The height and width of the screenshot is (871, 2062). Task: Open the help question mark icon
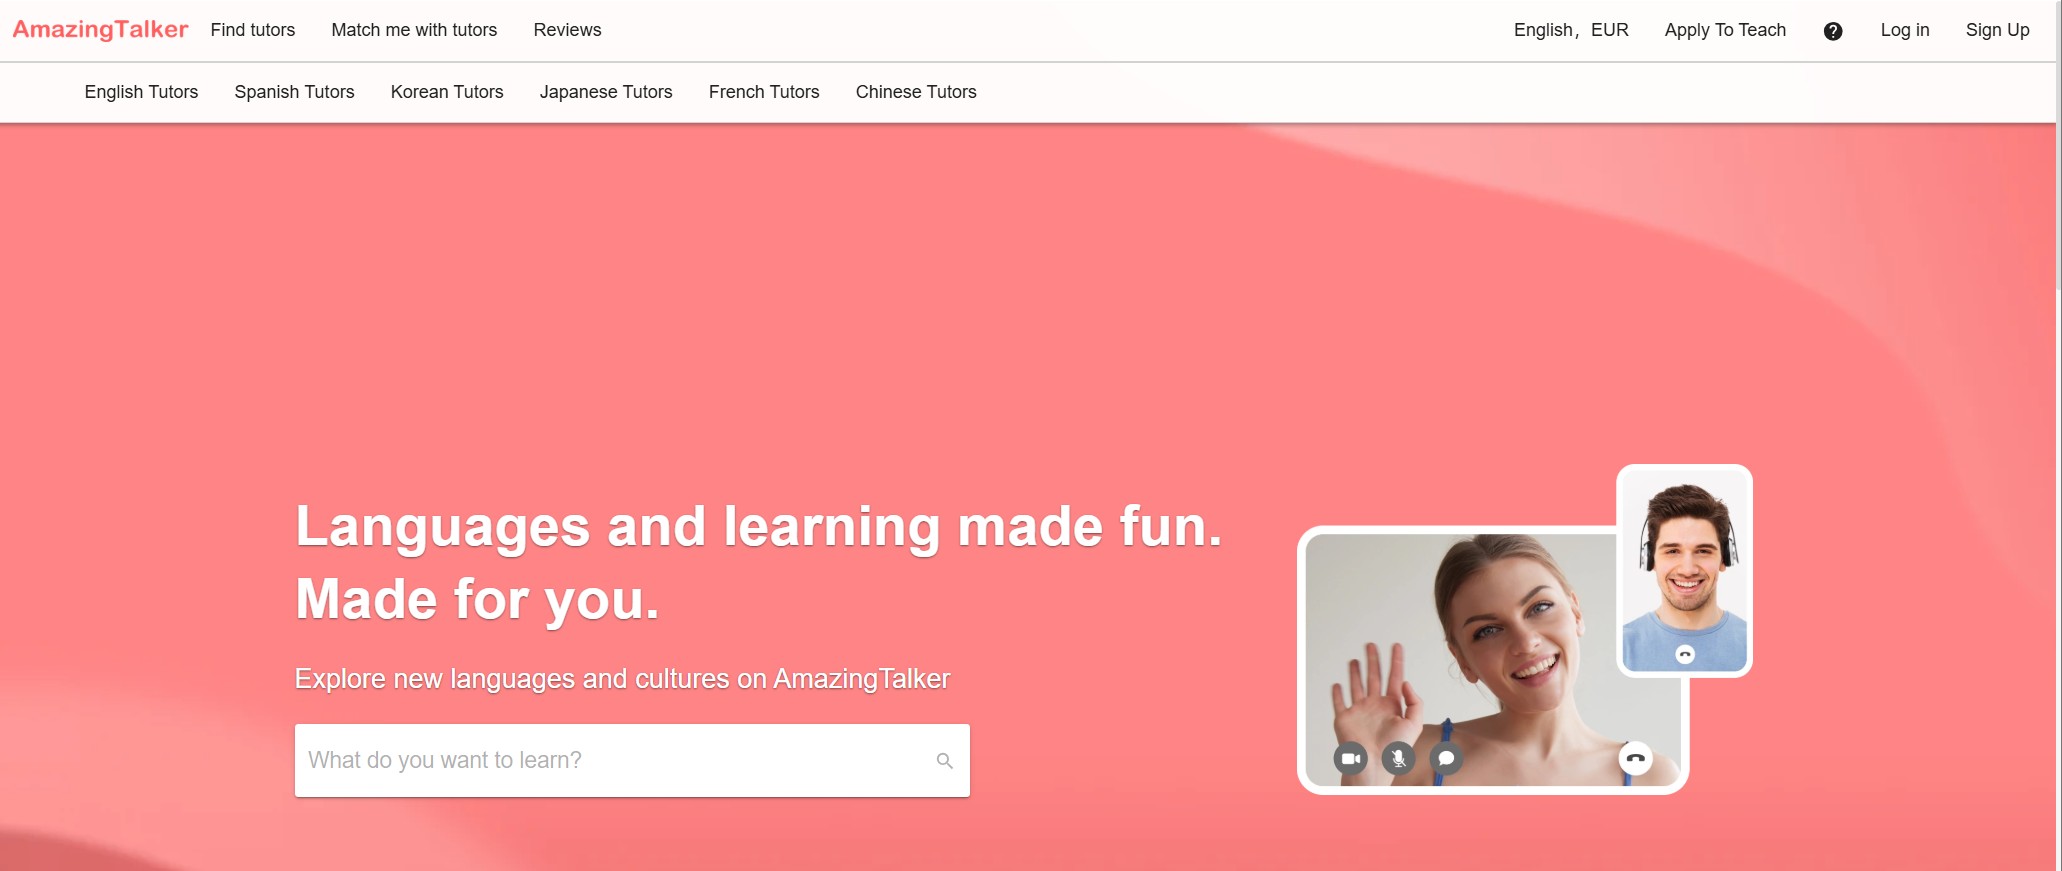tap(1832, 31)
